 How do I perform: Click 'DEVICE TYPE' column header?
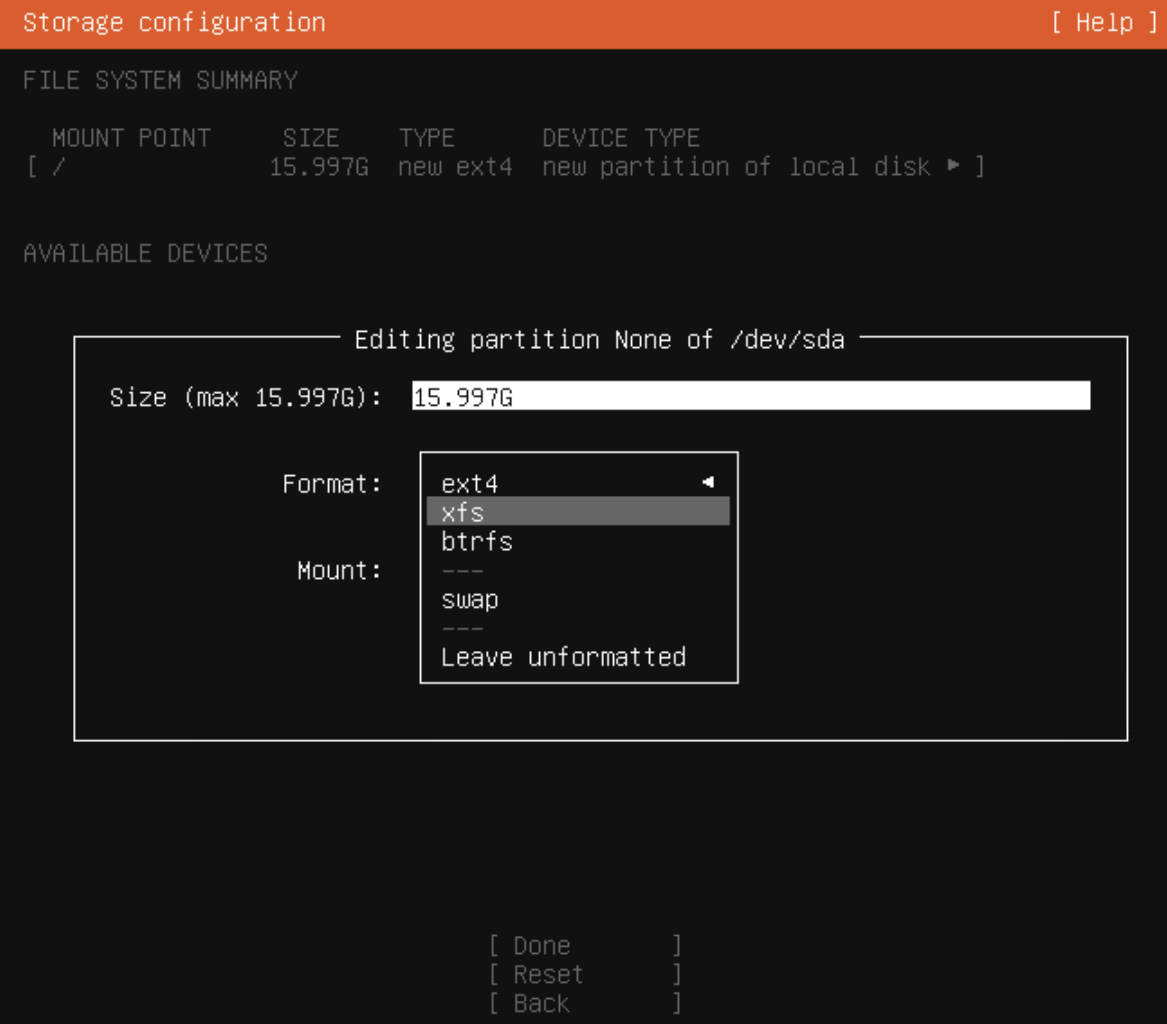[621, 138]
